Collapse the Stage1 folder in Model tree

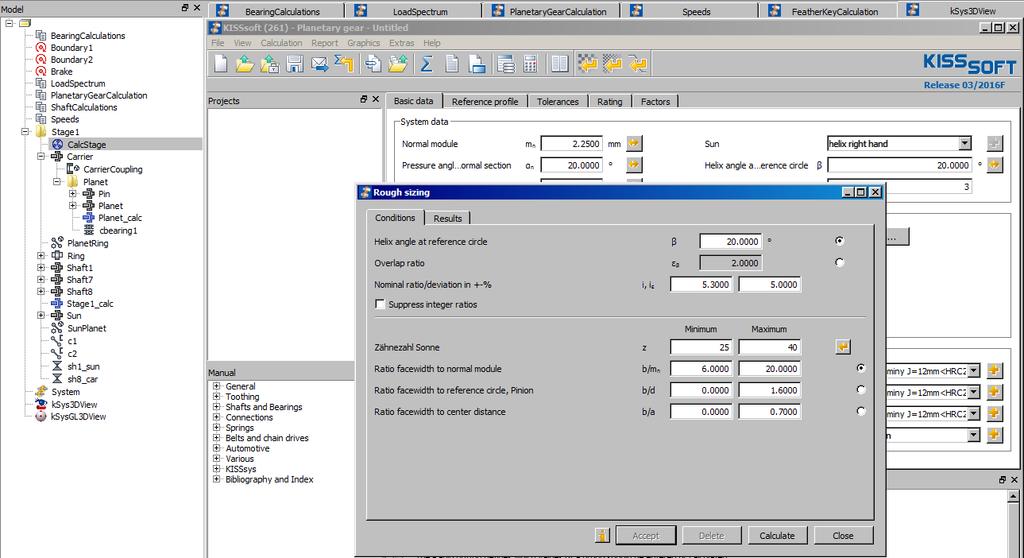(25, 131)
